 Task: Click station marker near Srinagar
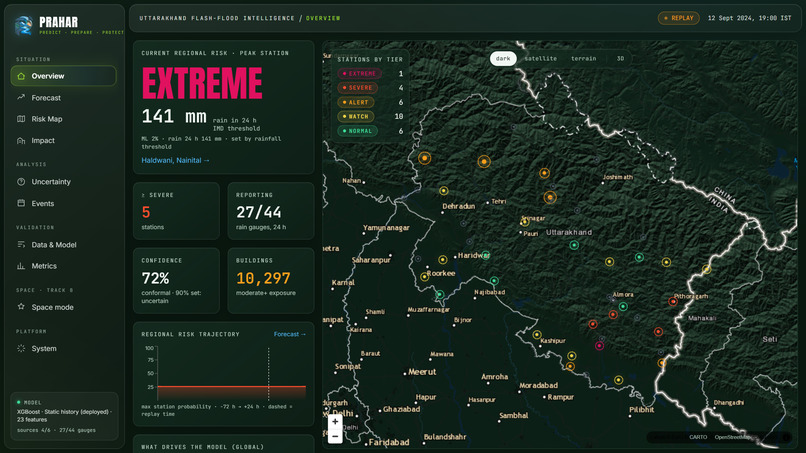click(524, 222)
